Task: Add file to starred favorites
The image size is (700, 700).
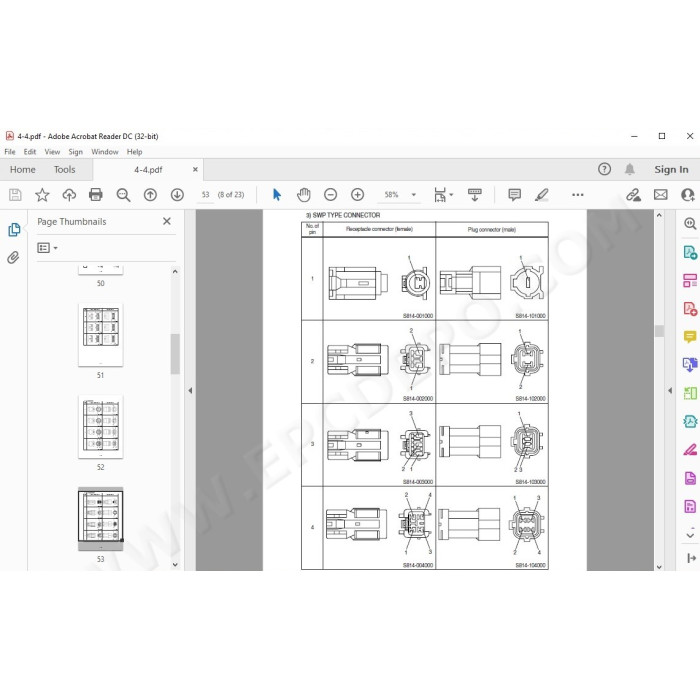Action: click(x=42, y=195)
